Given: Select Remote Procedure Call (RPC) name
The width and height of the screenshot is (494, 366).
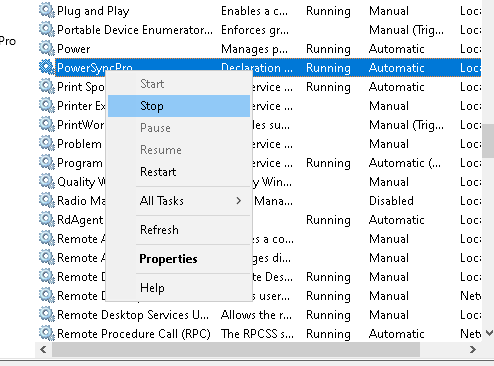Looking at the screenshot, I should click(134, 334).
